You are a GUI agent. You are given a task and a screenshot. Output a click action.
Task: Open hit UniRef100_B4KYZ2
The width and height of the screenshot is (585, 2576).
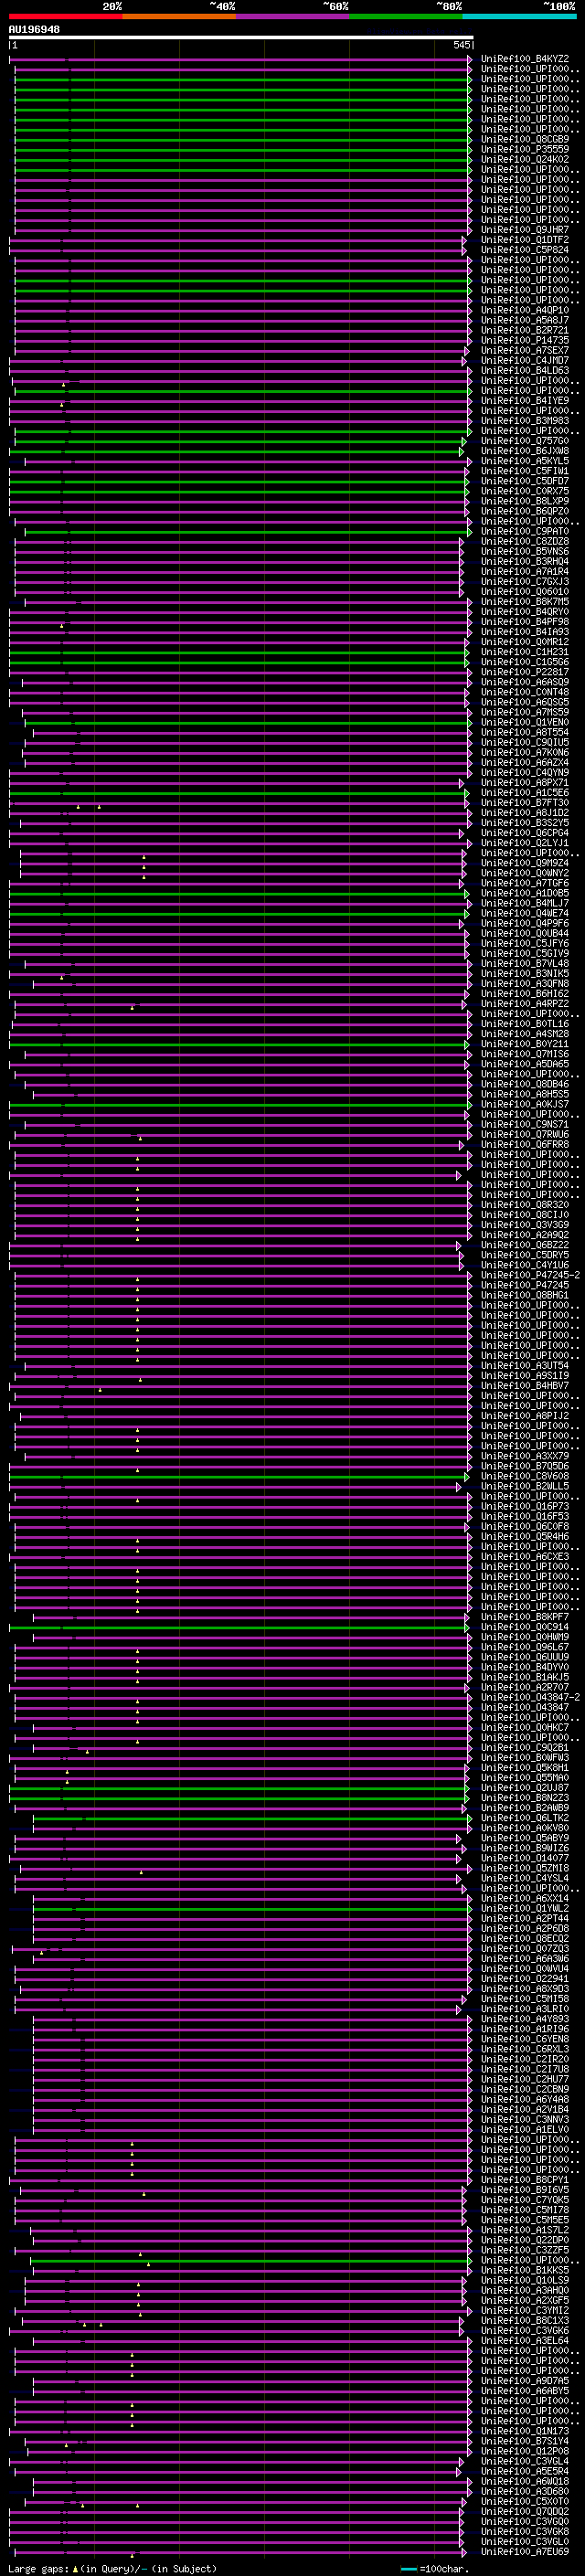click(525, 59)
